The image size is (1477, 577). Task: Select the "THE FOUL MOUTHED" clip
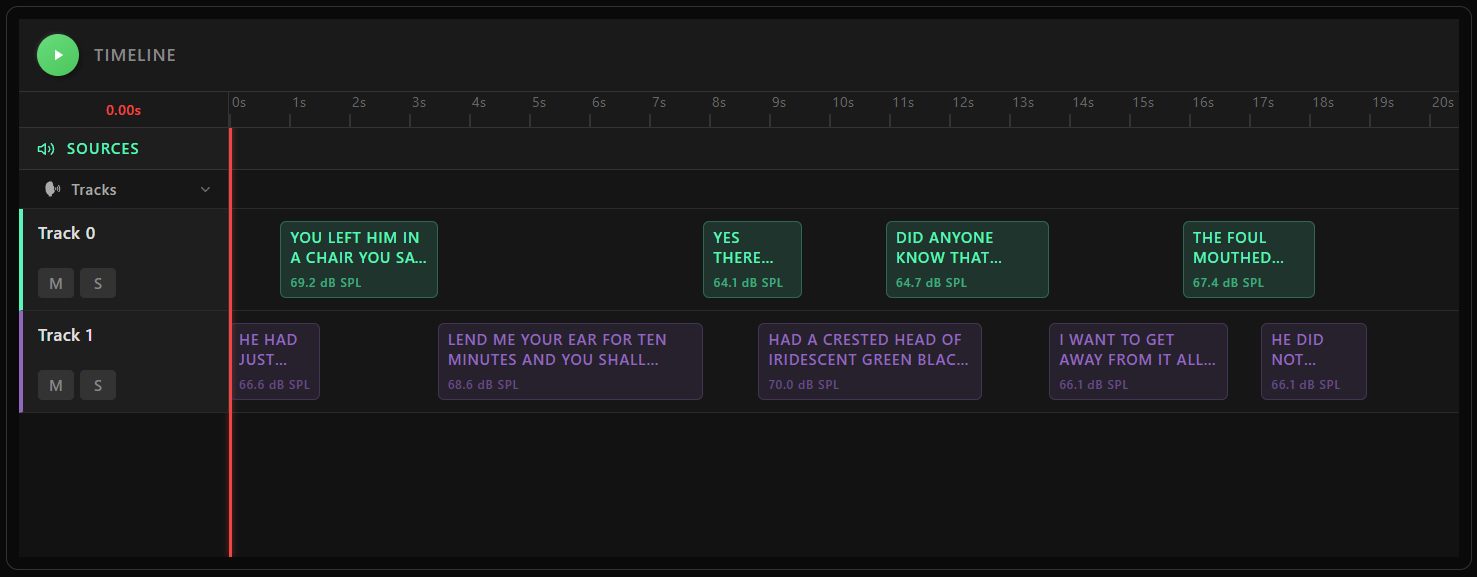pos(1248,259)
